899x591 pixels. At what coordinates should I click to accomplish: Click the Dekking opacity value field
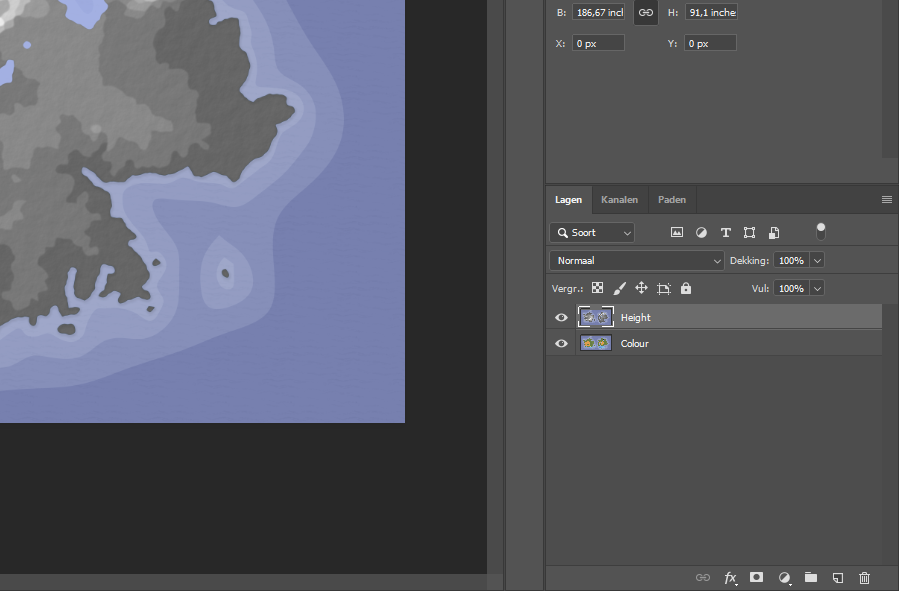[x=791, y=260]
